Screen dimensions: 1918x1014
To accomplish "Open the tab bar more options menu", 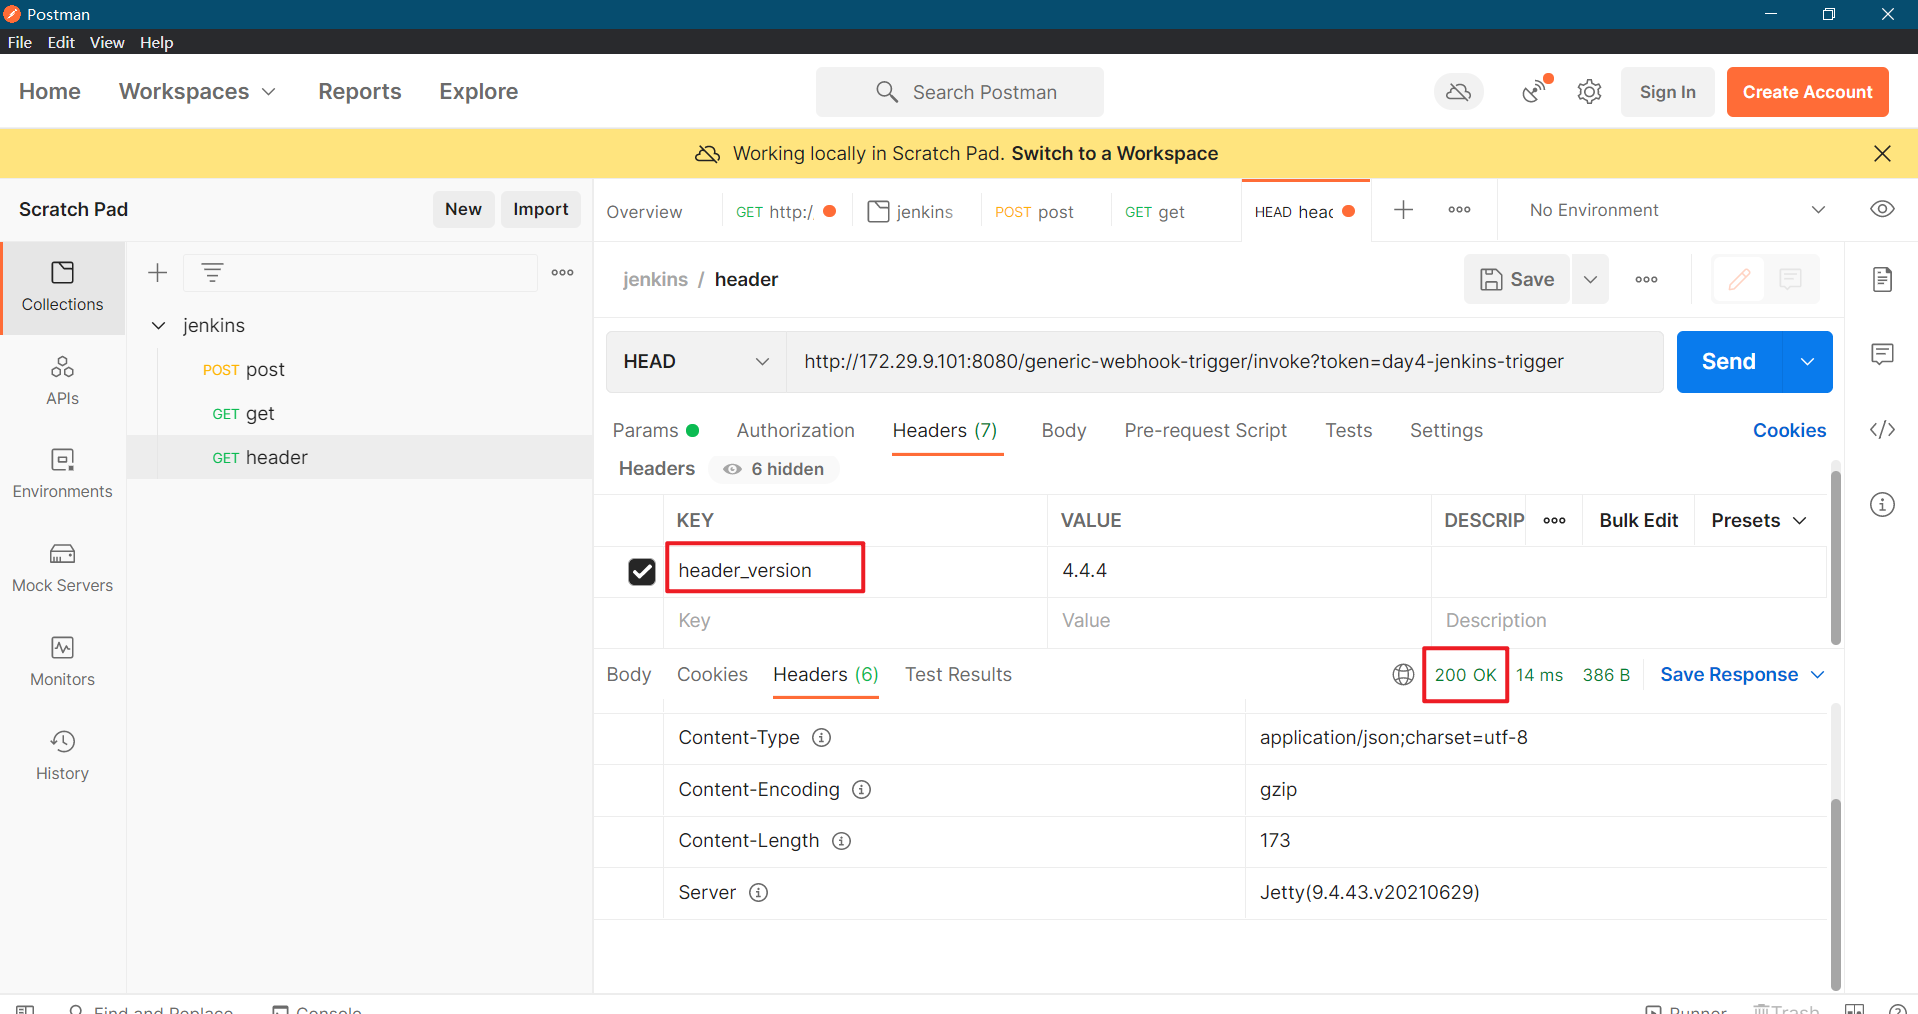I will click(1459, 209).
